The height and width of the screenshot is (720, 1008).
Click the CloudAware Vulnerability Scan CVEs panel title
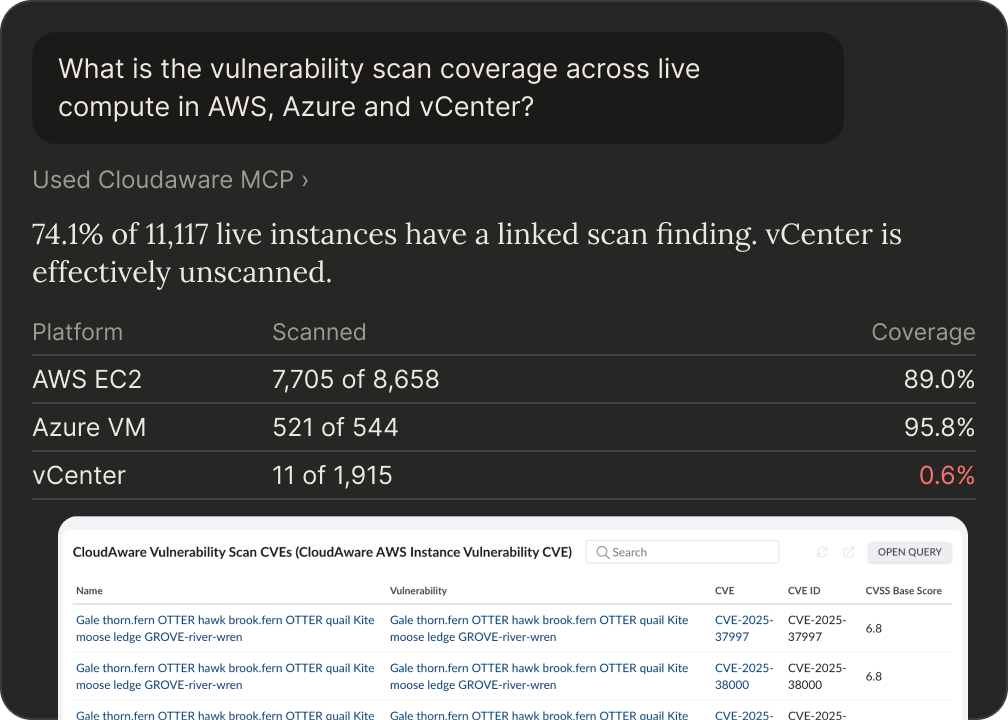pyautogui.click(x=322, y=552)
